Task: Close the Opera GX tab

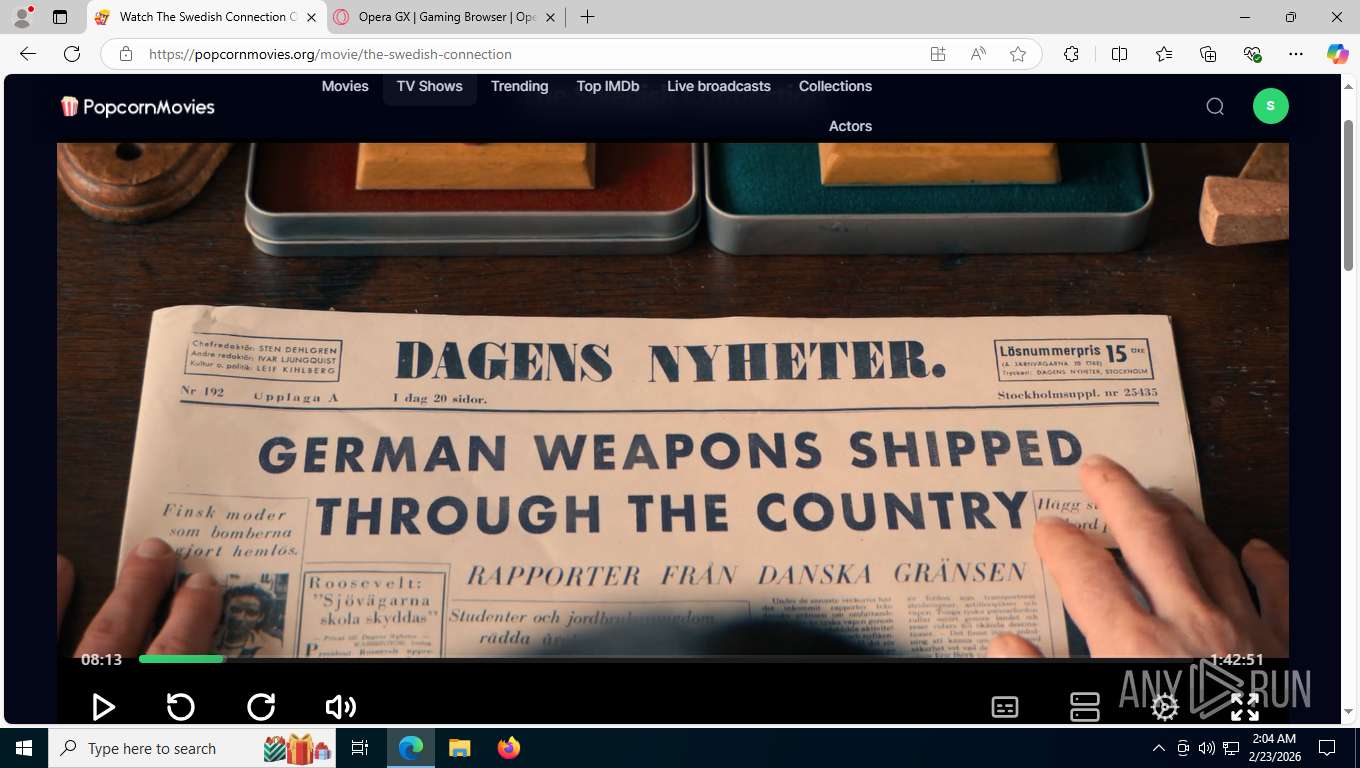Action: click(550, 17)
